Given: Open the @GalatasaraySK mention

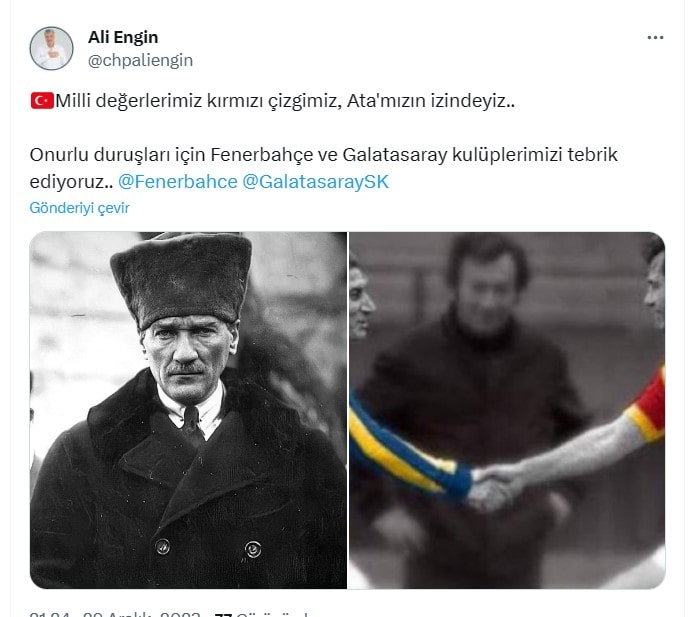Looking at the screenshot, I should coord(316,182).
